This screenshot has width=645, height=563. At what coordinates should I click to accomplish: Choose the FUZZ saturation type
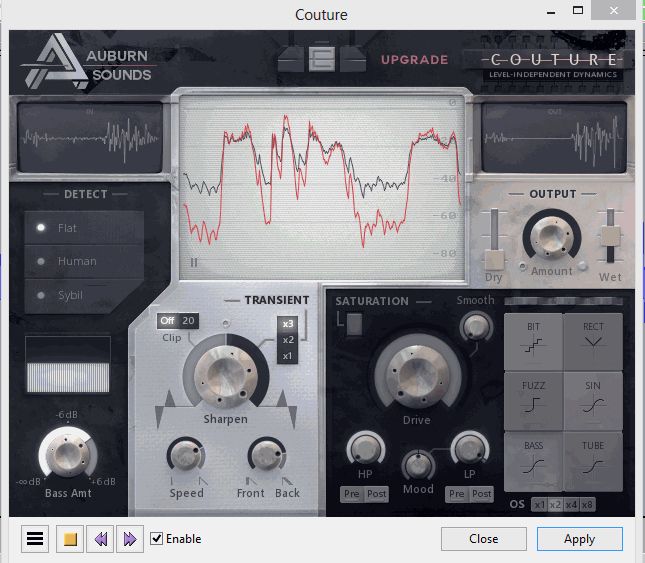(534, 401)
